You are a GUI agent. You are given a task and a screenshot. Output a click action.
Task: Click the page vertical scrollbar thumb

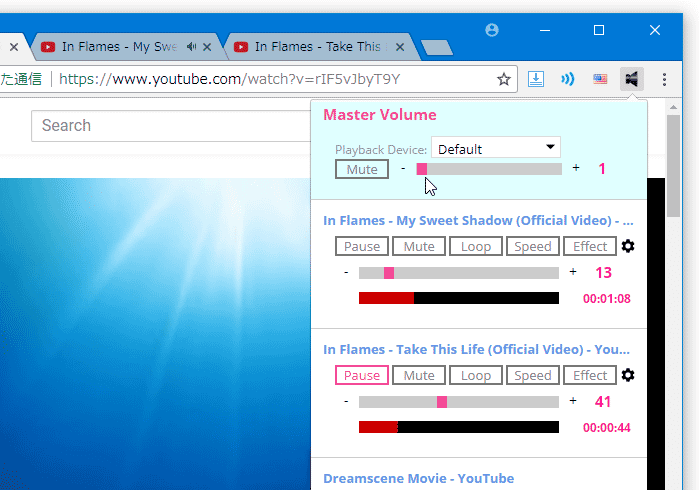tap(673, 166)
